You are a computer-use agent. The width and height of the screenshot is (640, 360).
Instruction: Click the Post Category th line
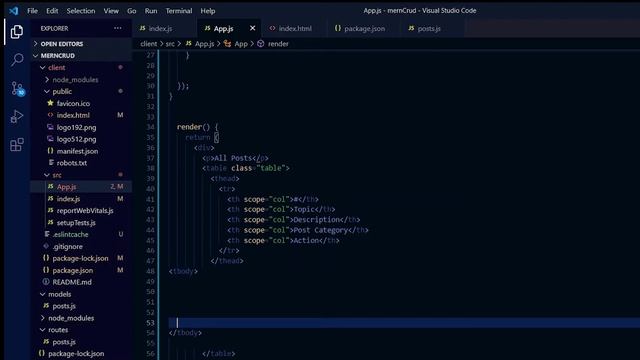(298, 230)
